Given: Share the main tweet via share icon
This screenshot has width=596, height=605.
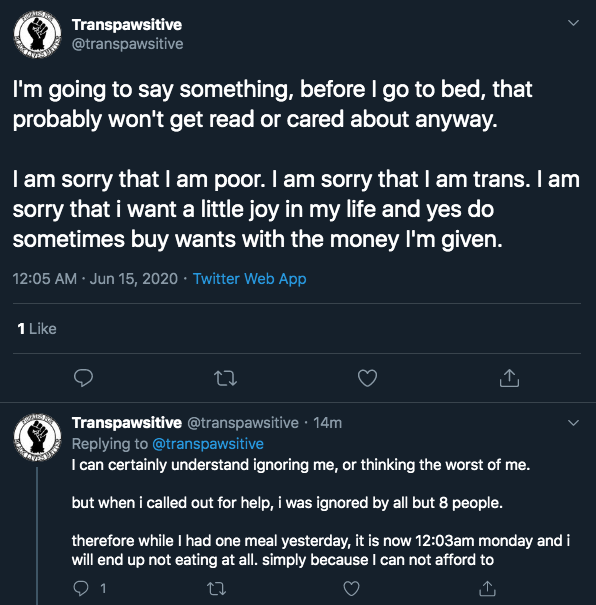Looking at the screenshot, I should click(509, 378).
